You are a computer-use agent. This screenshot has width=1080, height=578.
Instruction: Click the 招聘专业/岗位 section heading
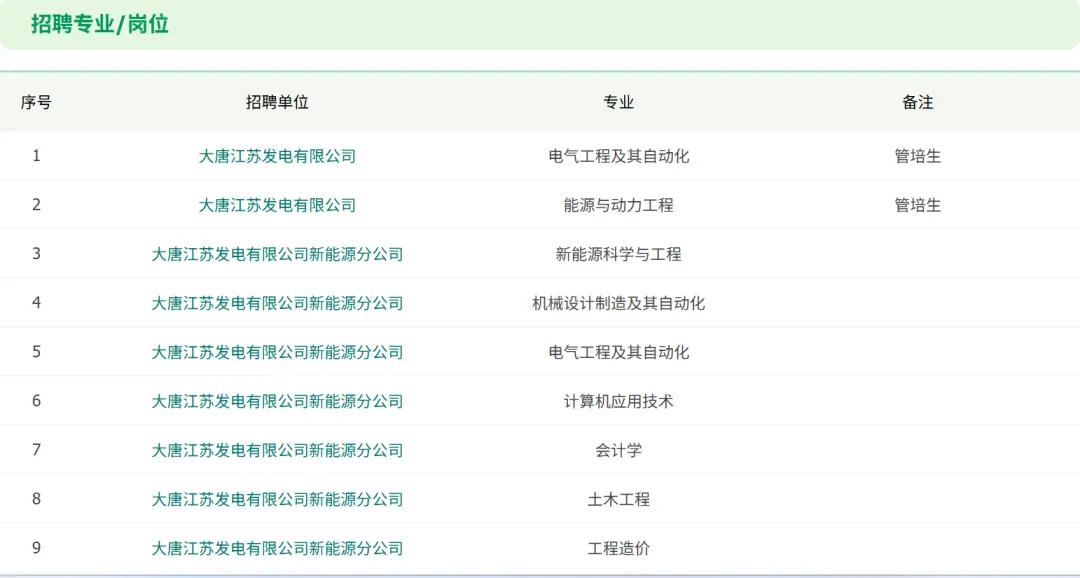tap(100, 24)
